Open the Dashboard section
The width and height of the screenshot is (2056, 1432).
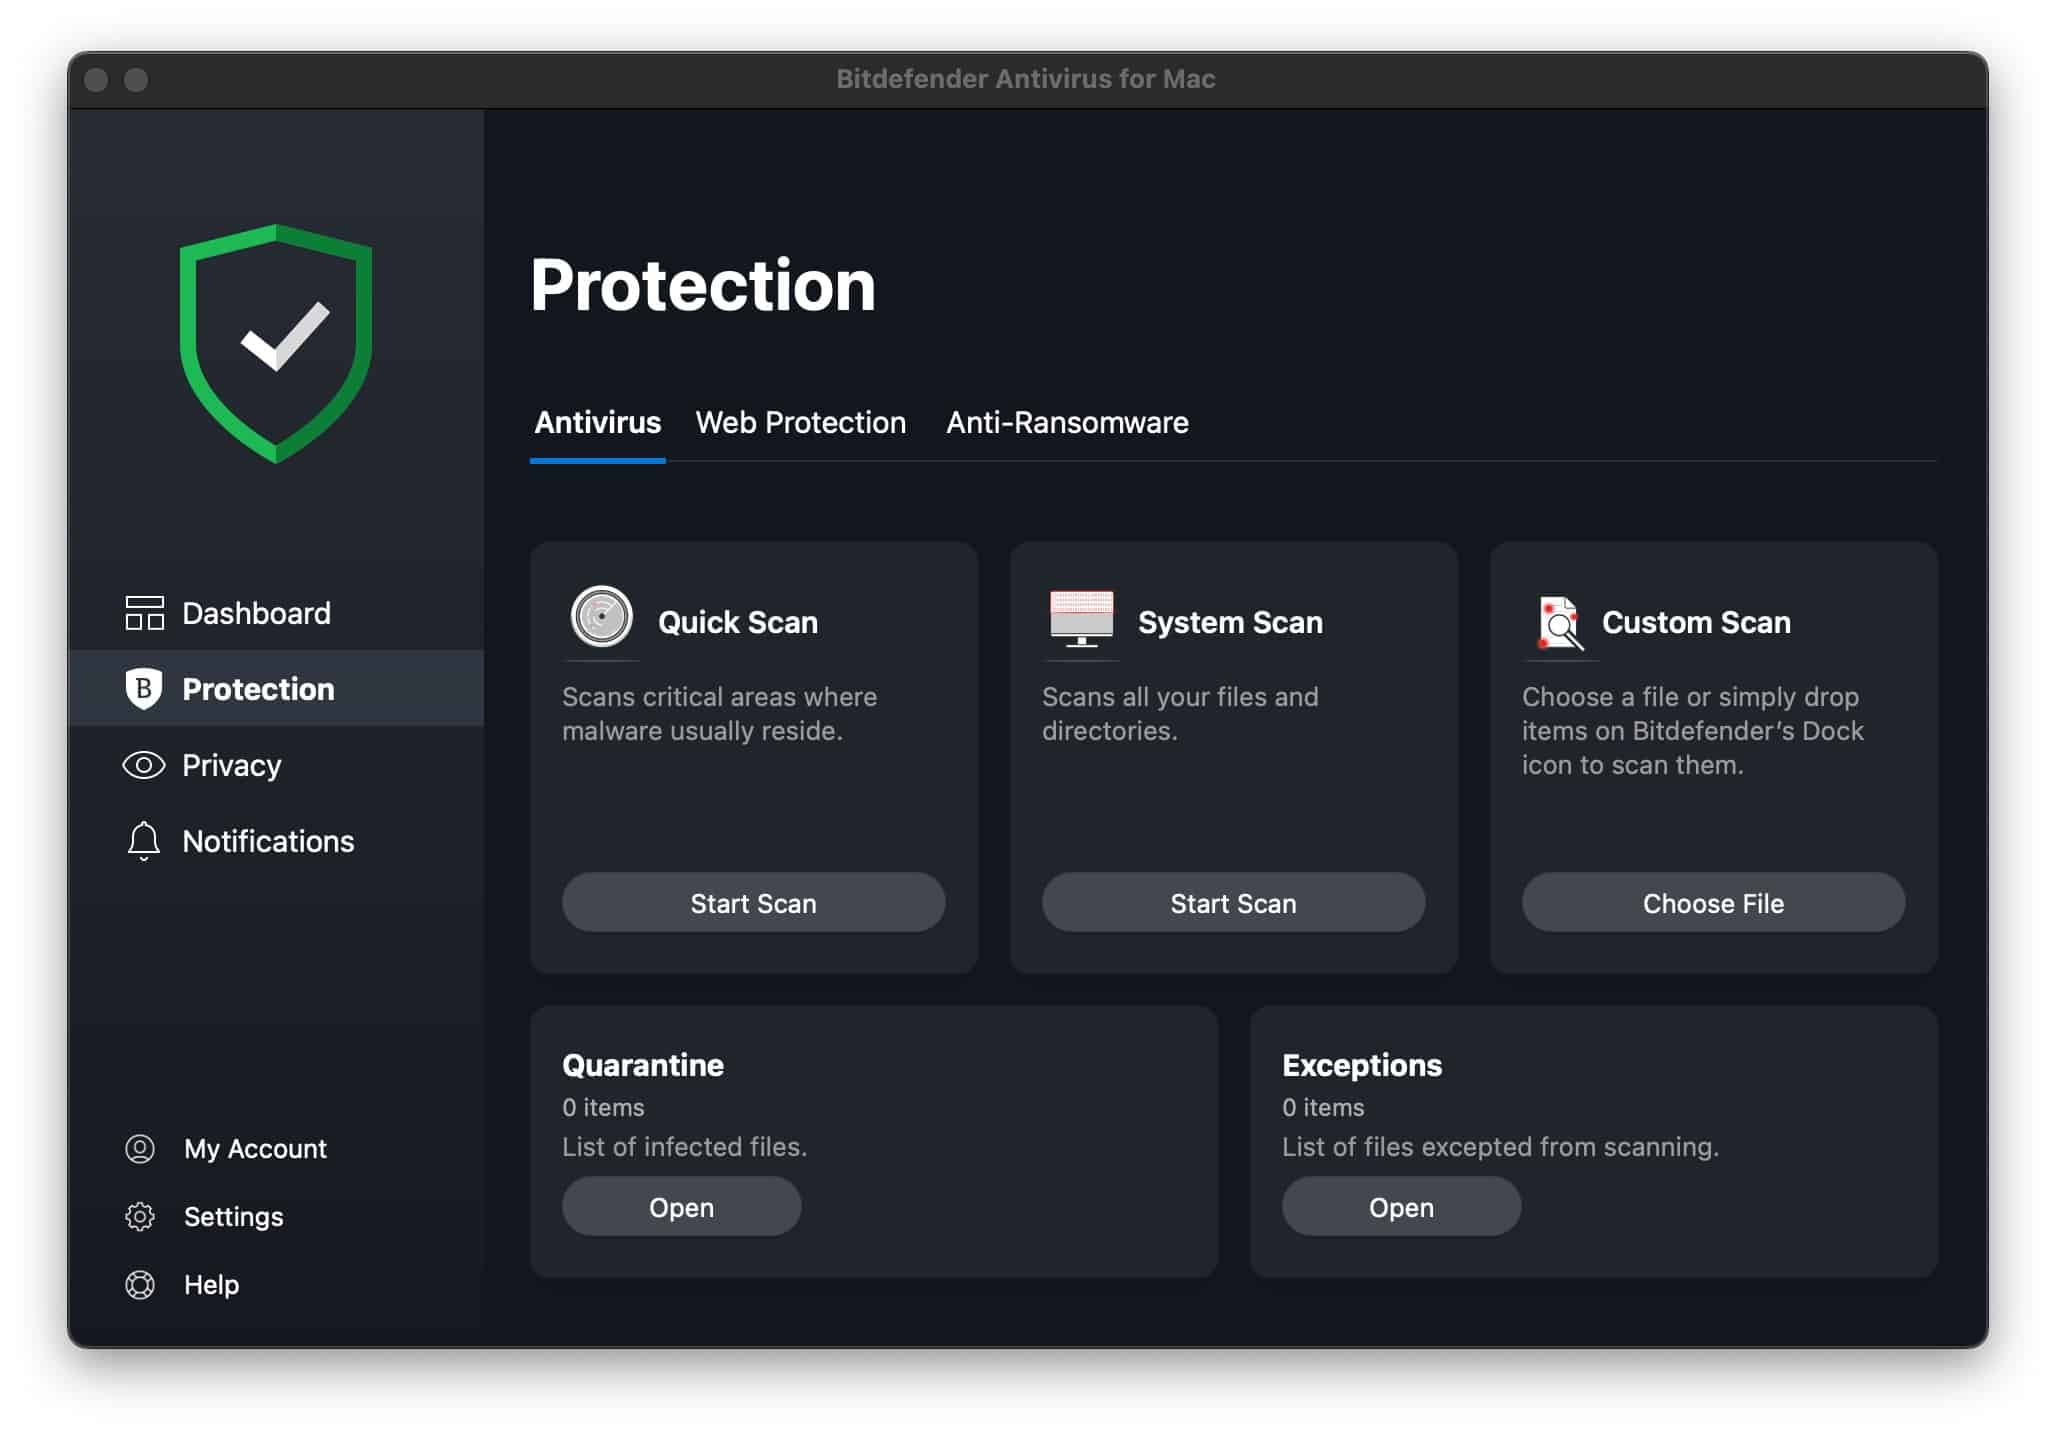[x=276, y=613]
